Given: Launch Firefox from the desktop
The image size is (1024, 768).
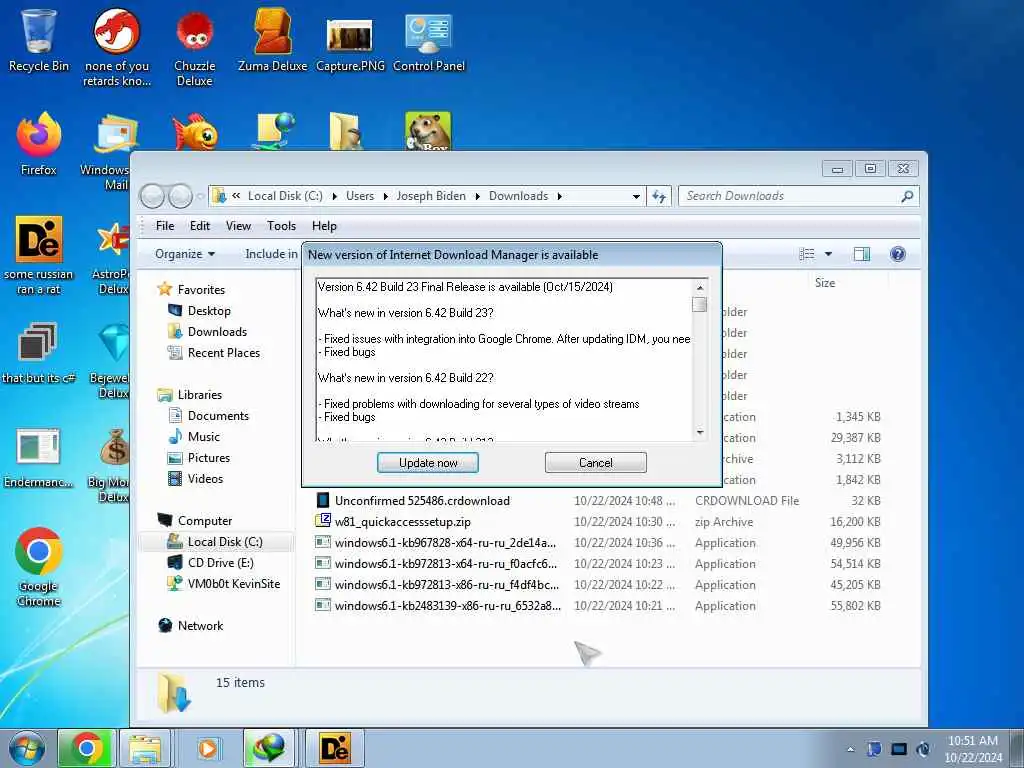Looking at the screenshot, I should (39, 144).
